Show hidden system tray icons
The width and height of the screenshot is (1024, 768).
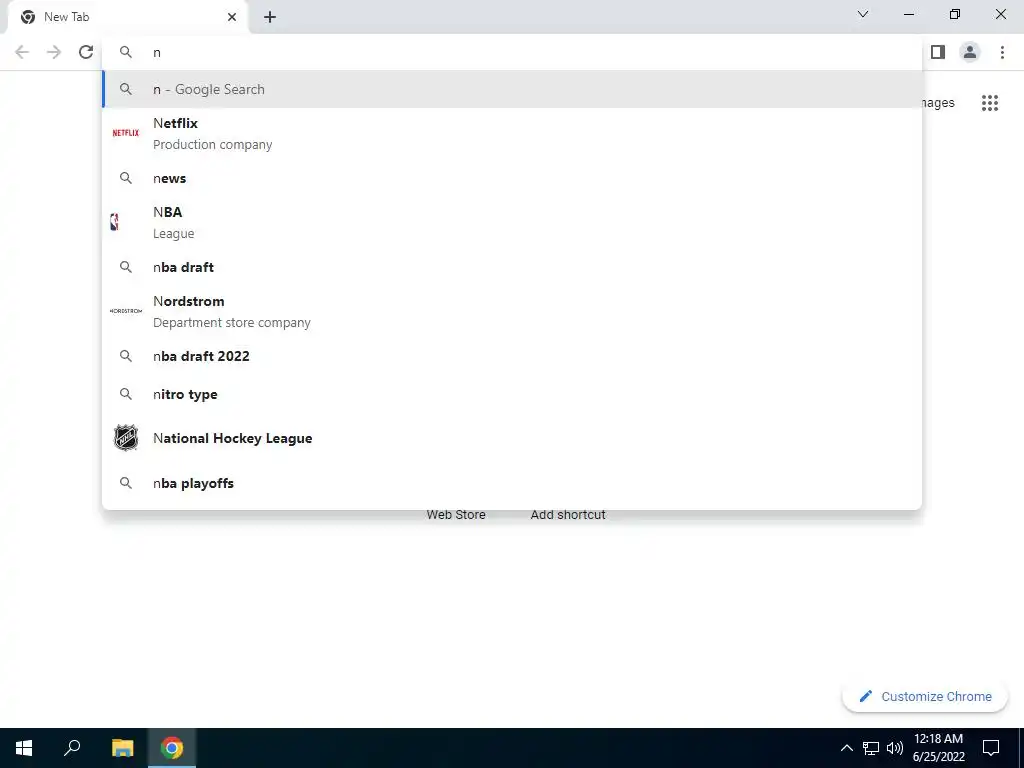(x=846, y=748)
